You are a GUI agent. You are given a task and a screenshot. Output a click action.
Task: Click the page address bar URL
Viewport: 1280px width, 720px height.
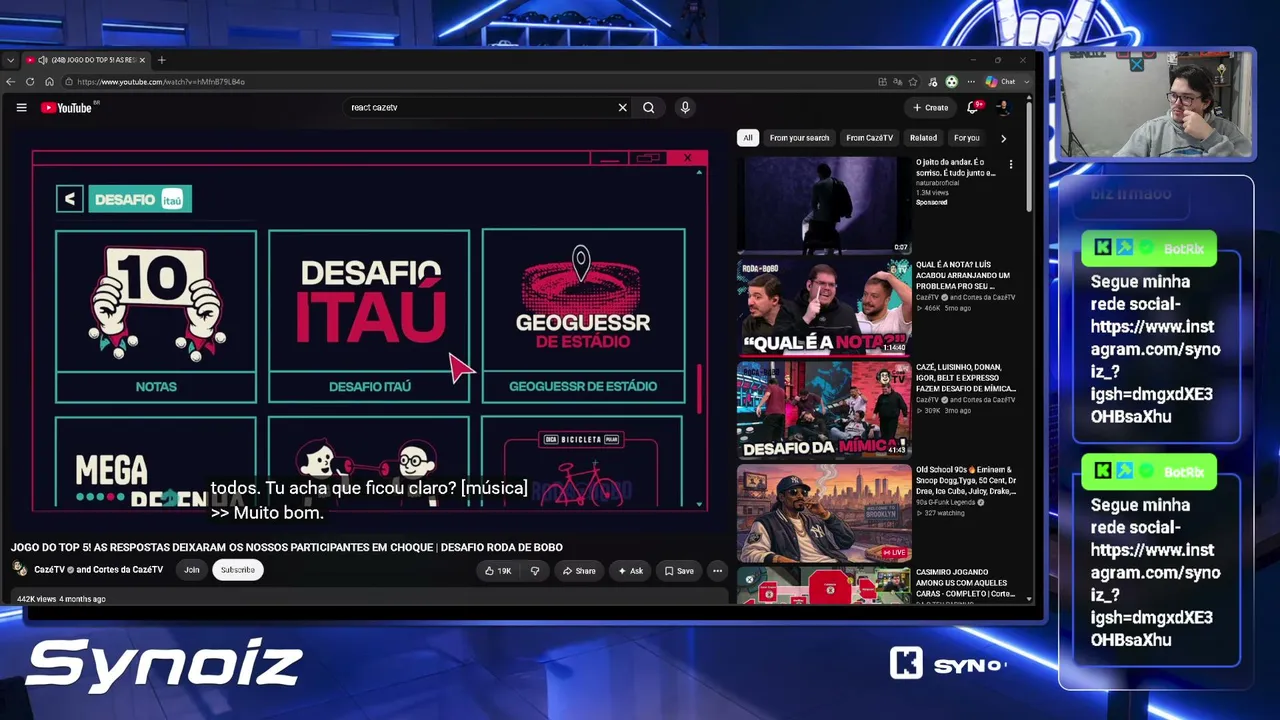click(x=161, y=82)
